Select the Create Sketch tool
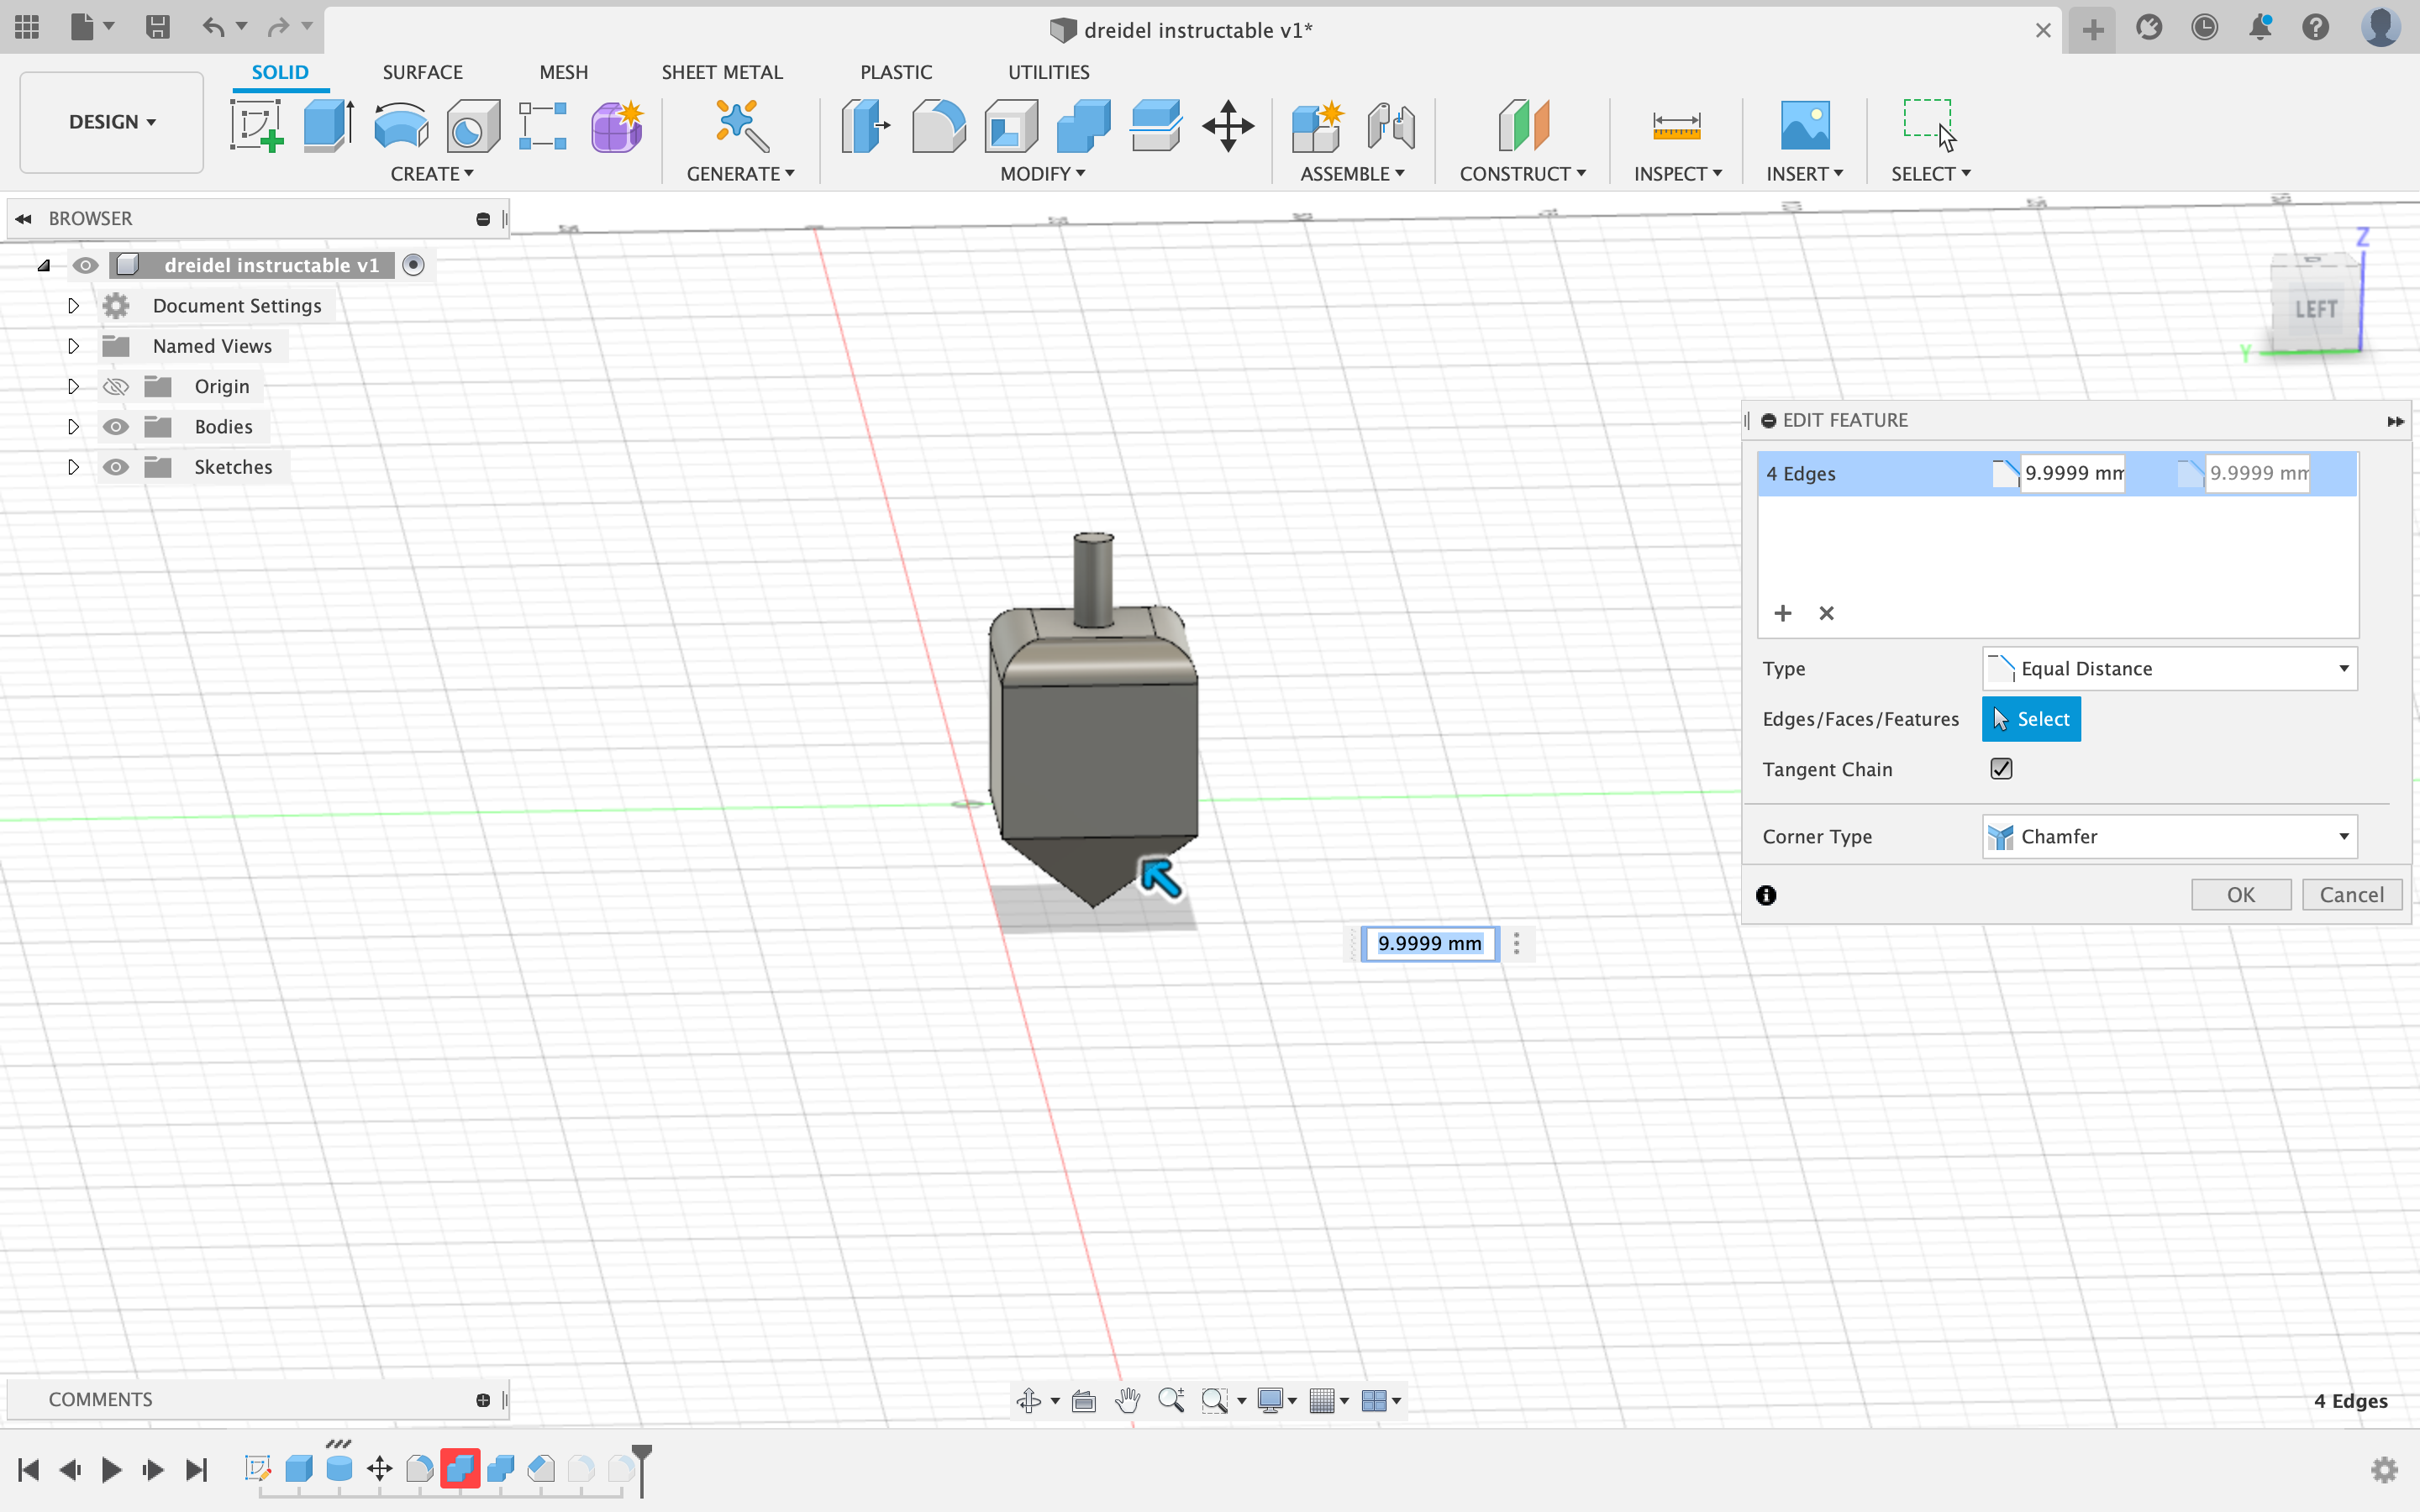 click(257, 126)
